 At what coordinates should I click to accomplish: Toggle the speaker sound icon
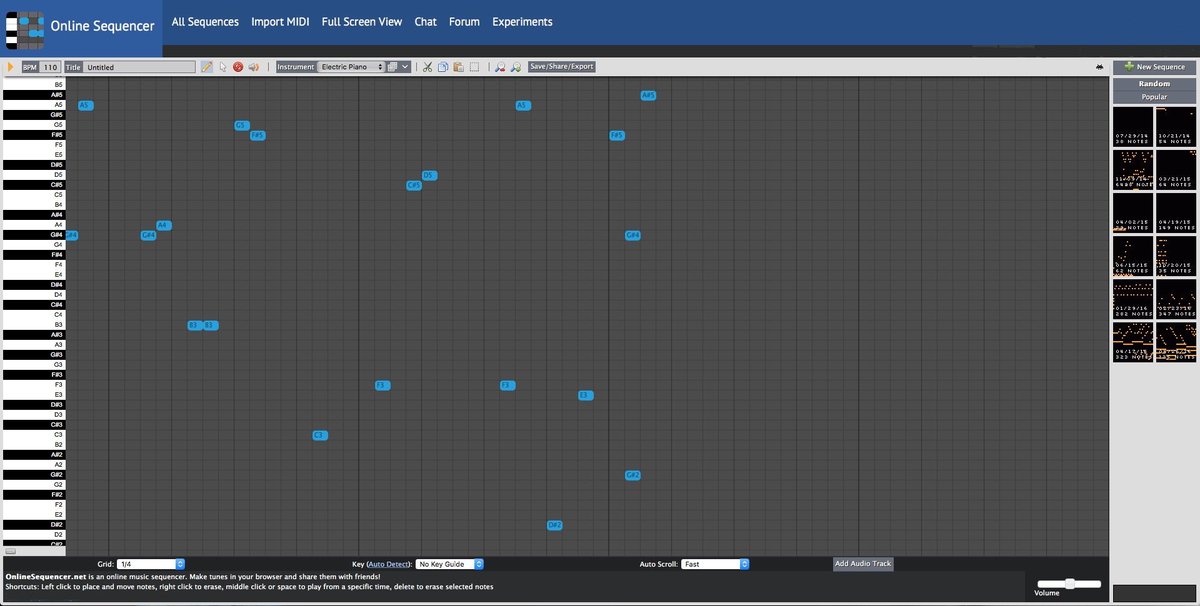coord(254,67)
